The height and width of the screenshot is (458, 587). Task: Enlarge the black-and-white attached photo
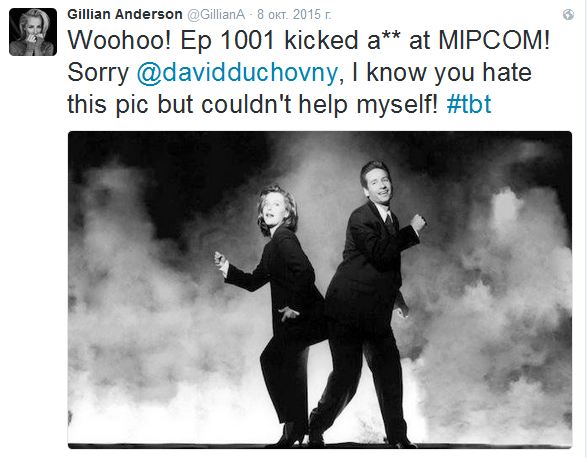(320, 289)
